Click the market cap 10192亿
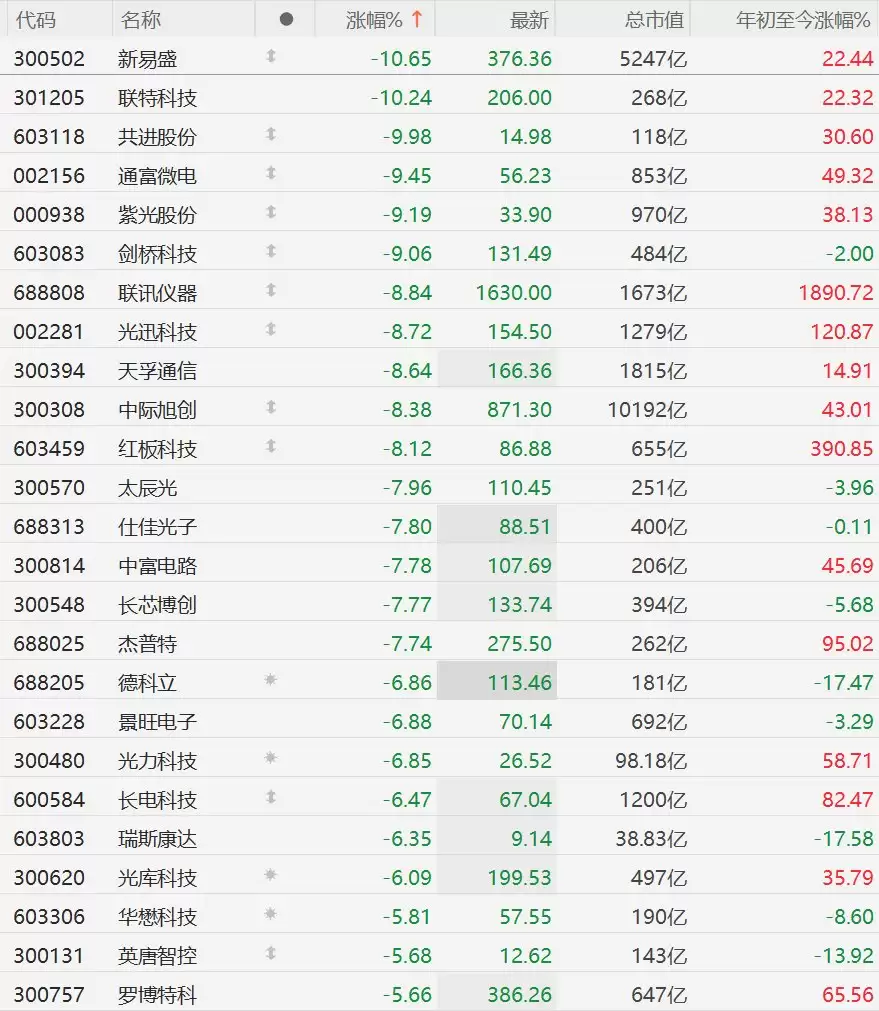Image resolution: width=879 pixels, height=1011 pixels. point(647,410)
